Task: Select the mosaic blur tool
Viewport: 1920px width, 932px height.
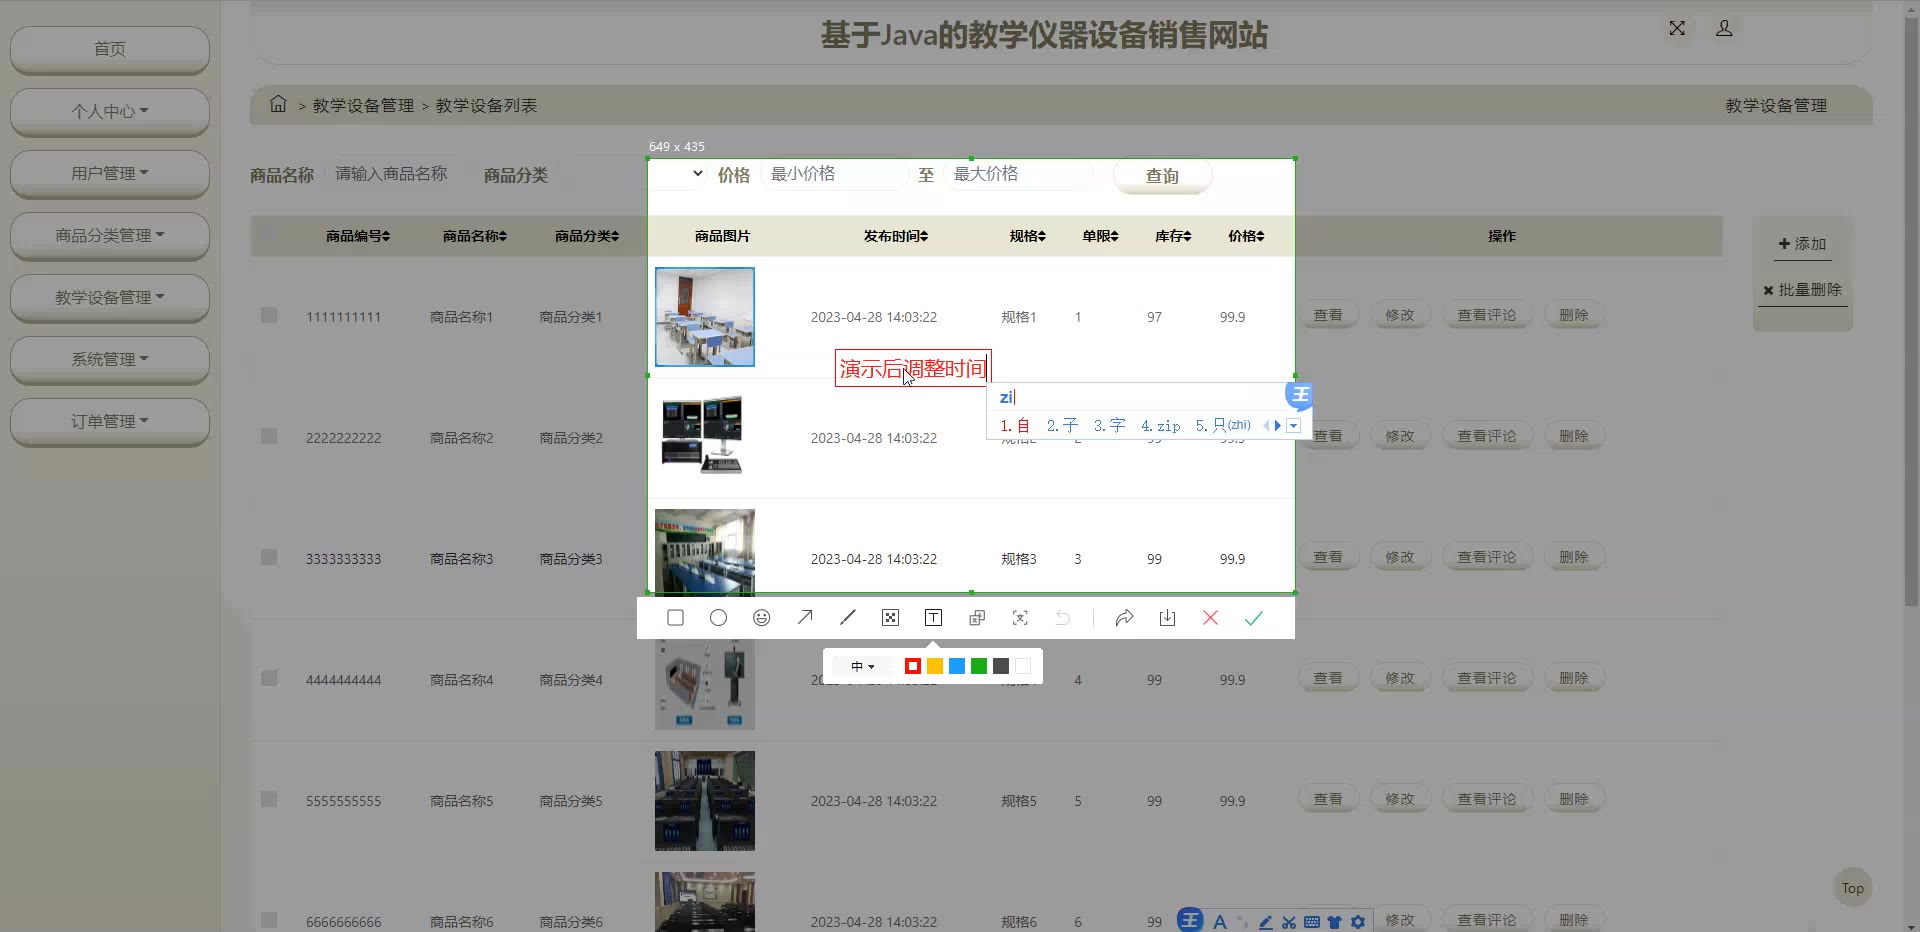Action: tap(890, 618)
